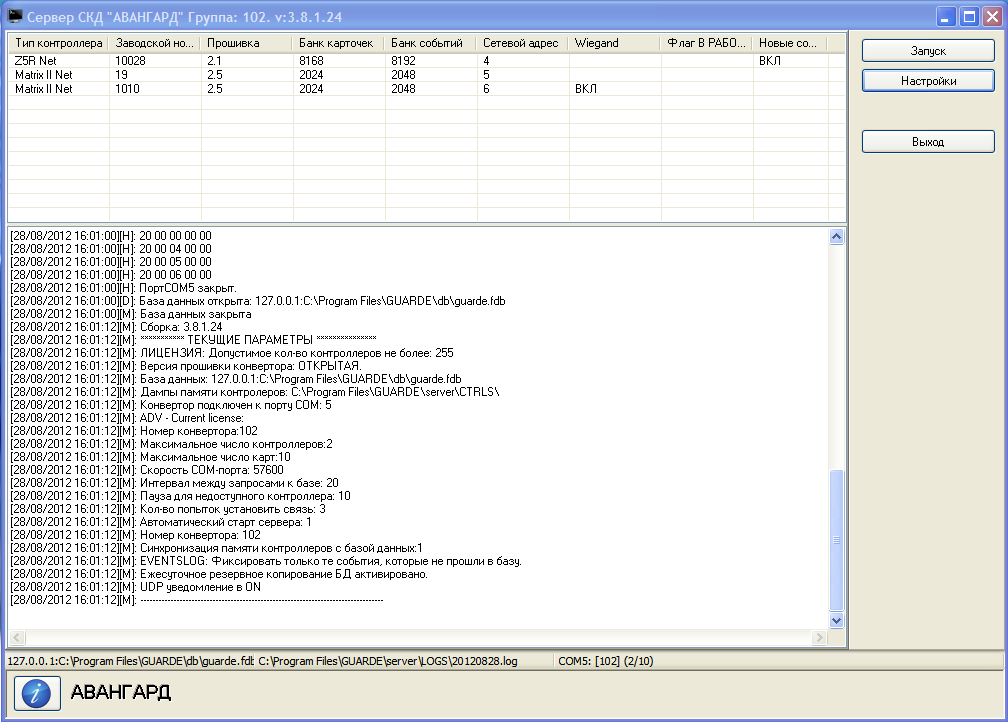1008x722 pixels.
Task: Click log line 'Сборка: 3.8.1.24'
Action: click(x=116, y=327)
